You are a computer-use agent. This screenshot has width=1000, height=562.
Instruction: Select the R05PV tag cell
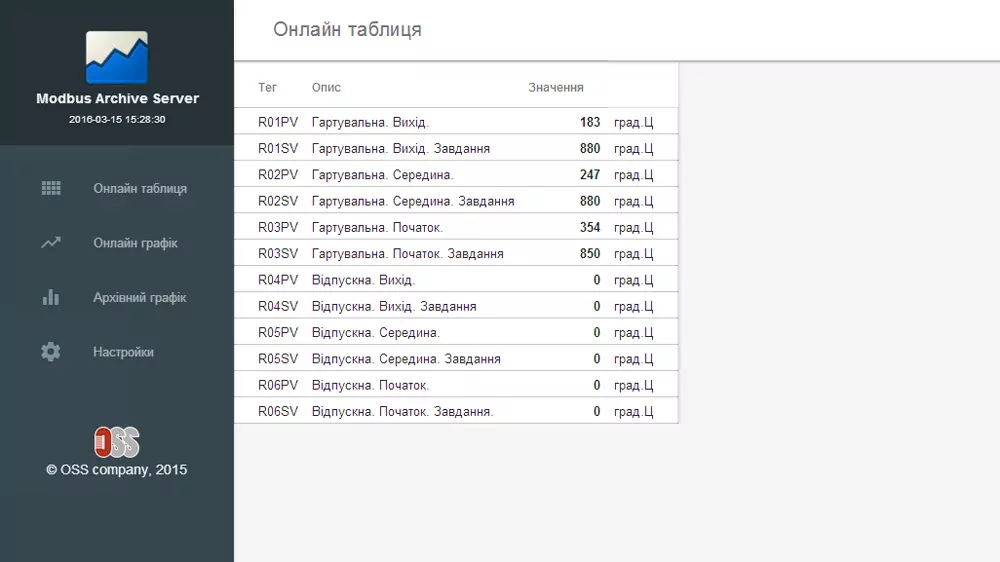point(277,332)
